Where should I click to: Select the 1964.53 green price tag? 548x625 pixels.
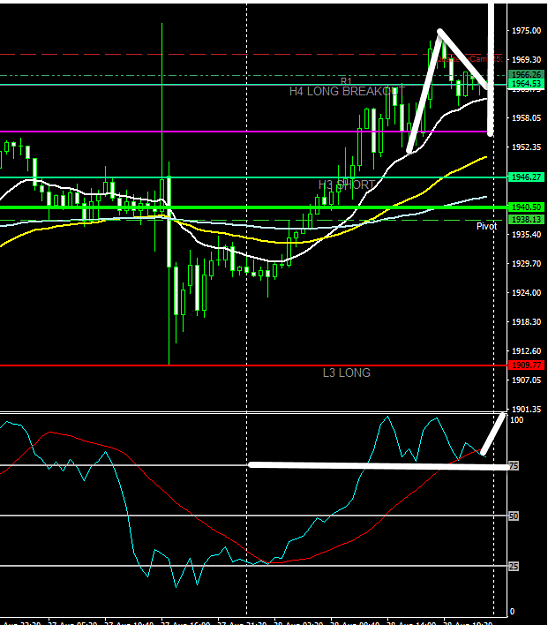(526, 83)
